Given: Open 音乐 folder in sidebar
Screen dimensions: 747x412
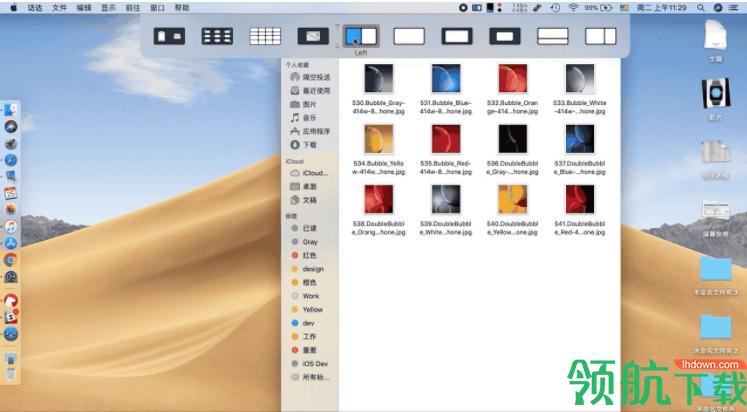Looking at the screenshot, I should tap(304, 118).
